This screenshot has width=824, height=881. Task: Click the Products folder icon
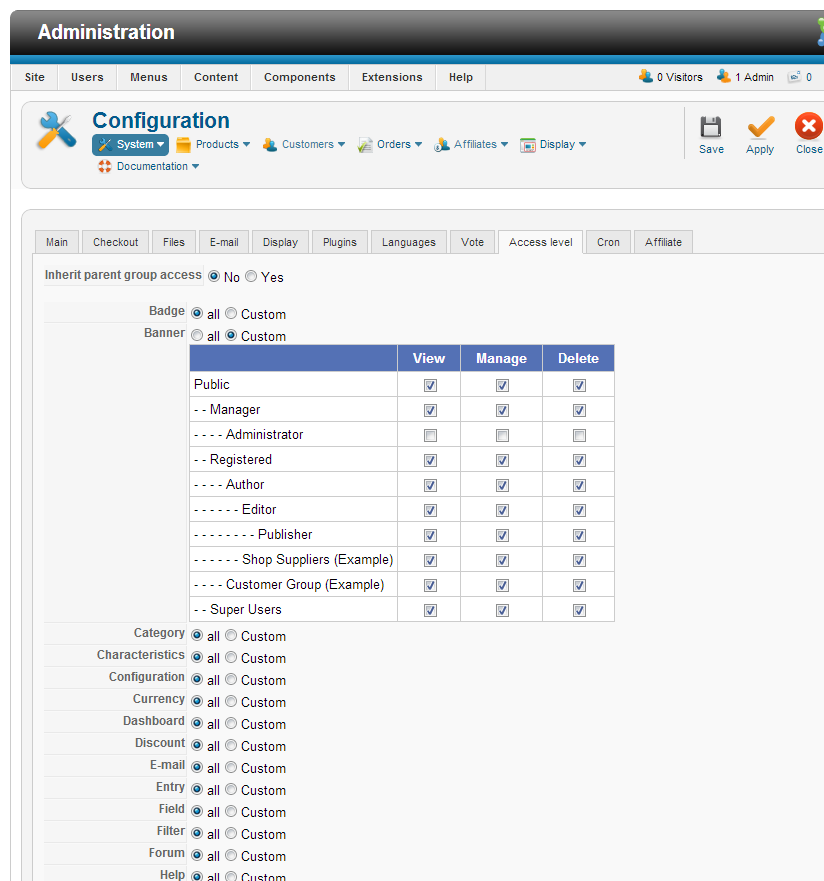point(183,145)
